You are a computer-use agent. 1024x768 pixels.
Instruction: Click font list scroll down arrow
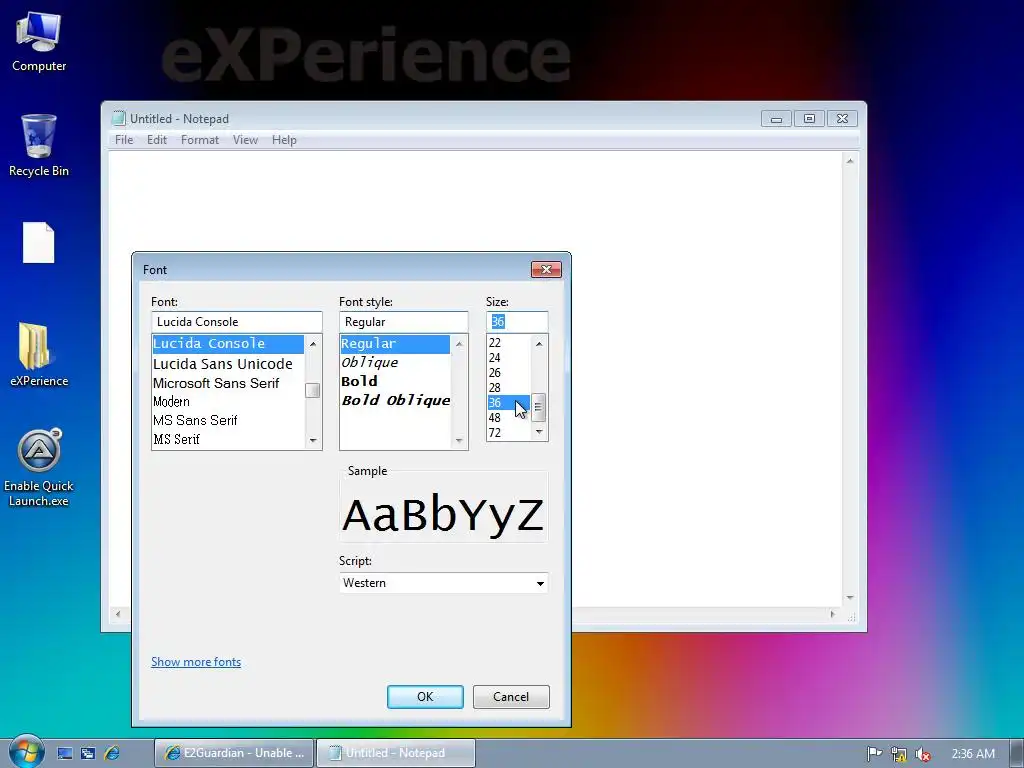click(313, 441)
